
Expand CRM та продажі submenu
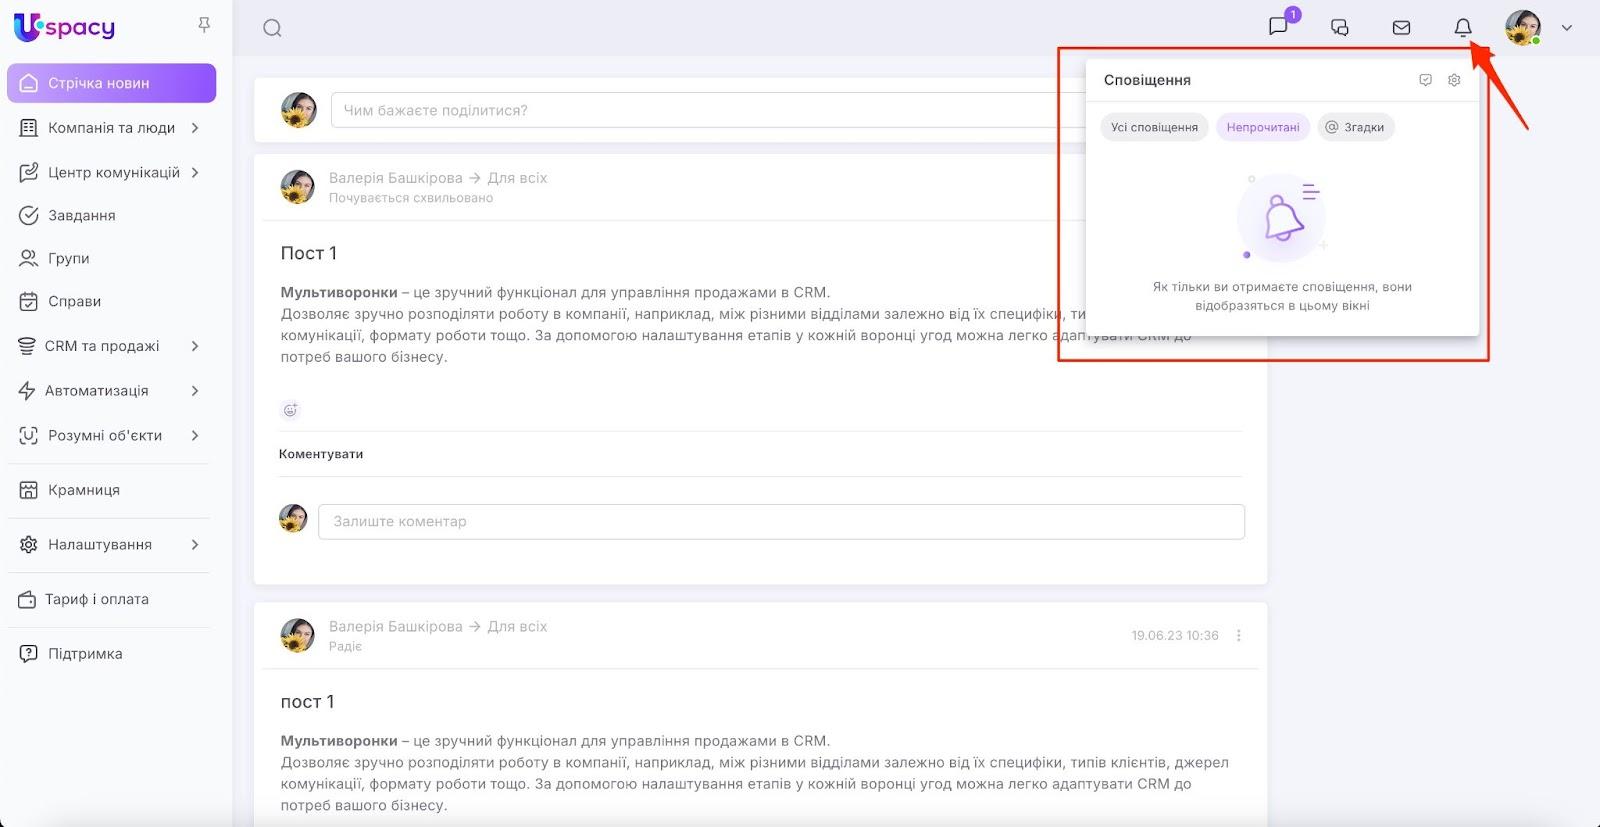click(195, 346)
